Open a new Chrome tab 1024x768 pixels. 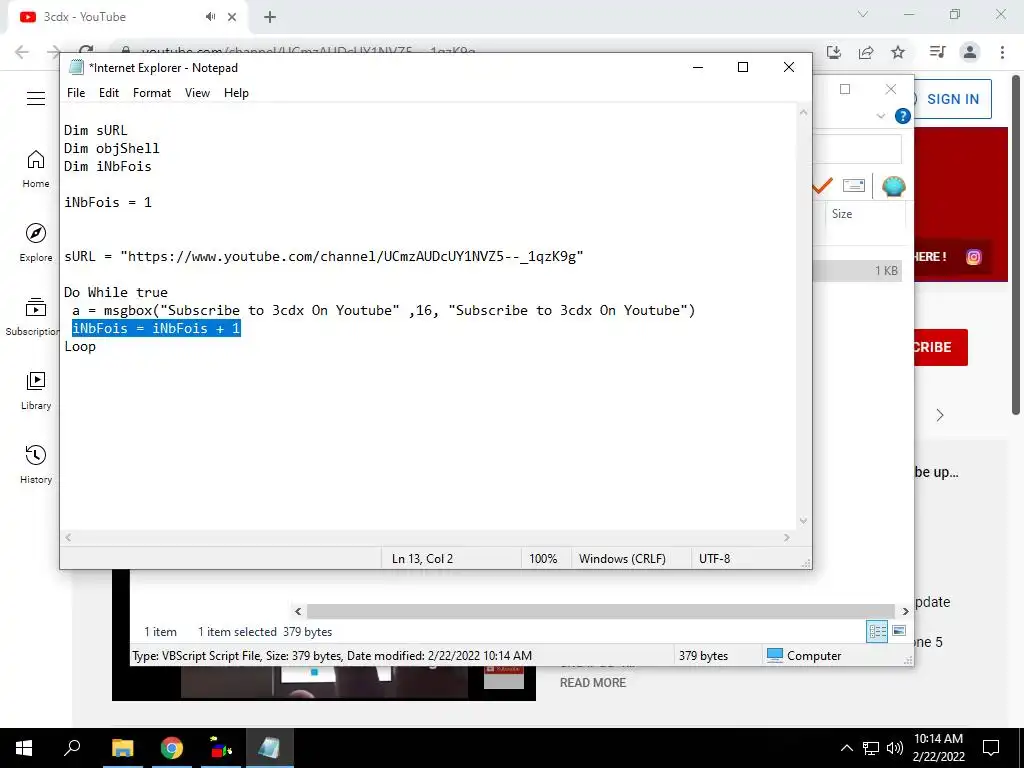click(270, 17)
